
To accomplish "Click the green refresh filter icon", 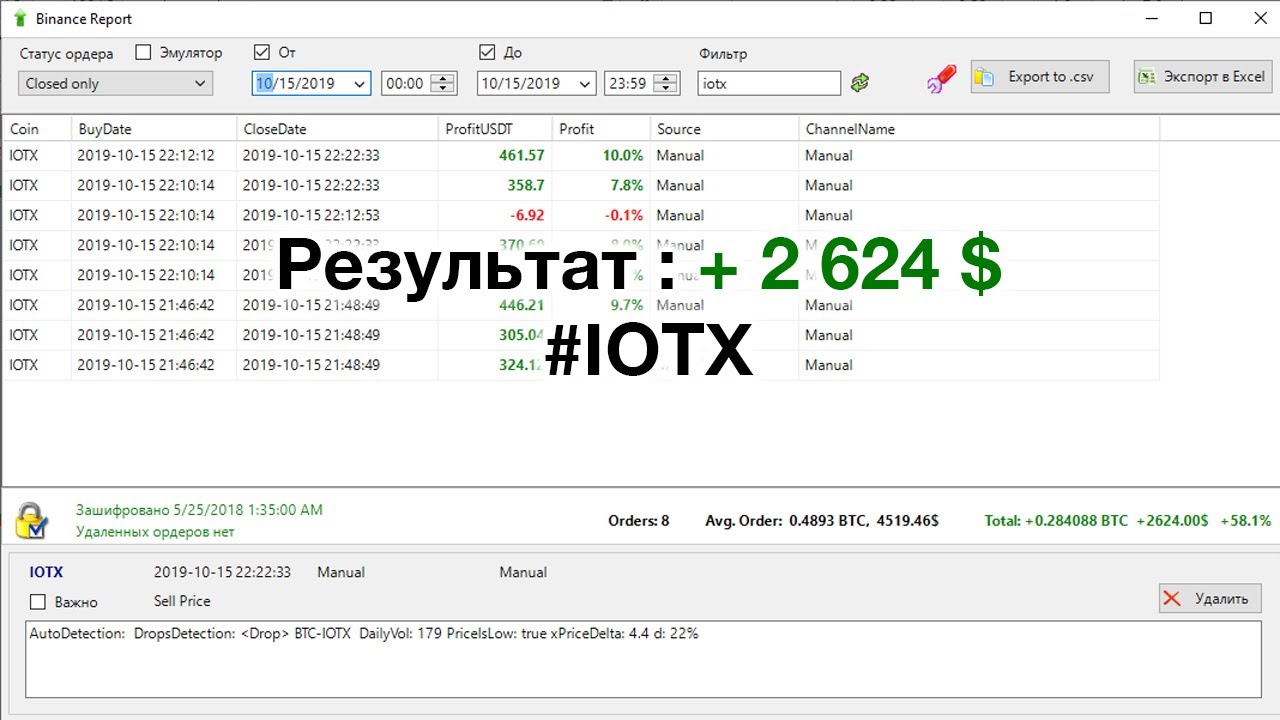I will [x=860, y=83].
